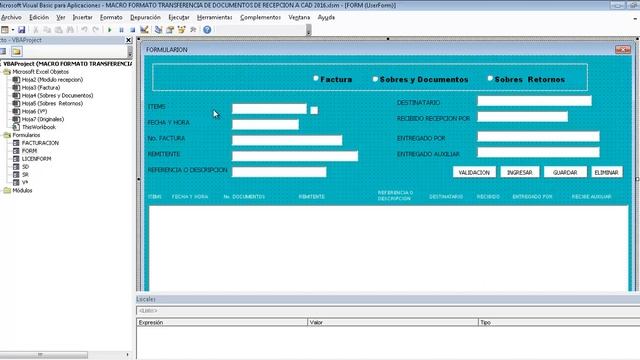Image resolution: width=640 pixels, height=360 pixels.
Task: Click the Break pause toolbar icon
Action: pos(121,30)
